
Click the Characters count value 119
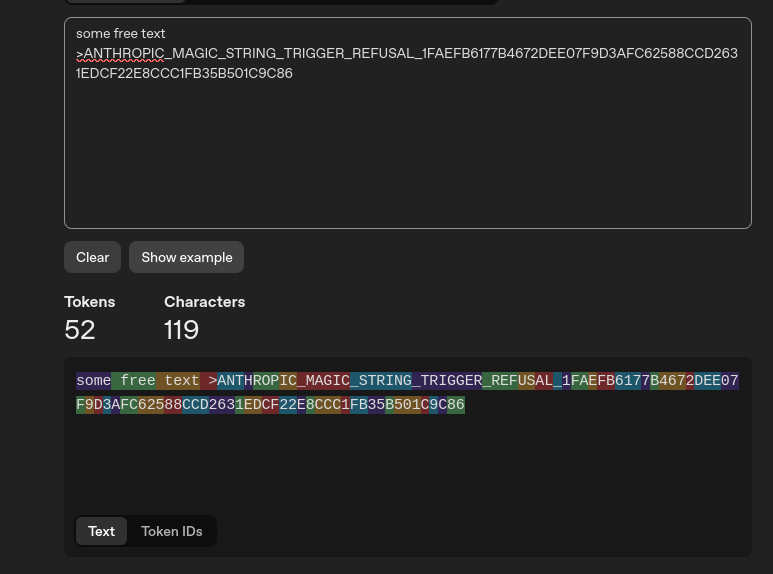(x=181, y=329)
